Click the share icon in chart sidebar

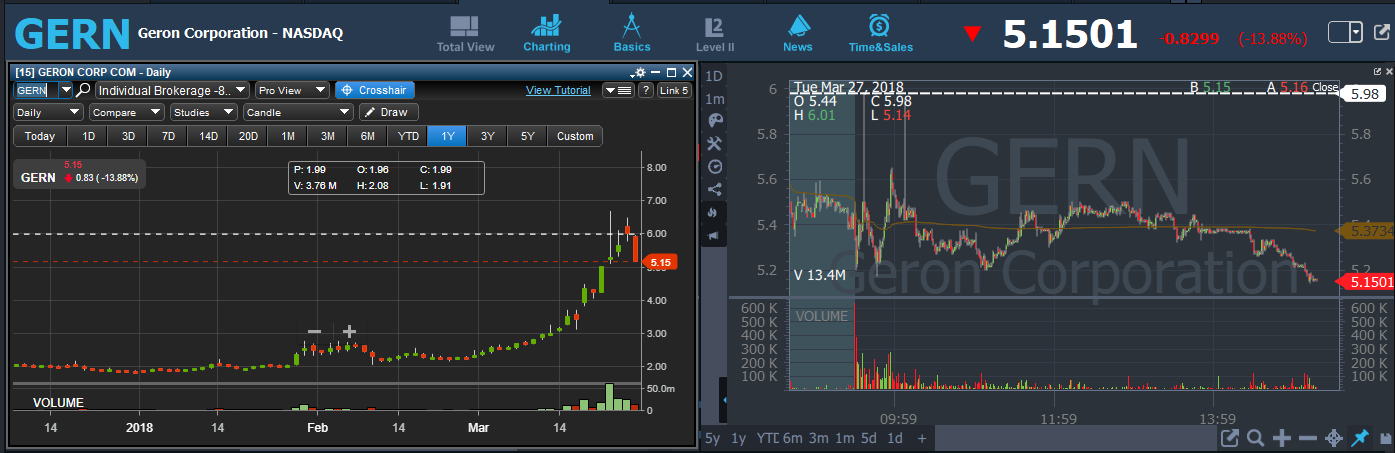pyautogui.click(x=714, y=189)
